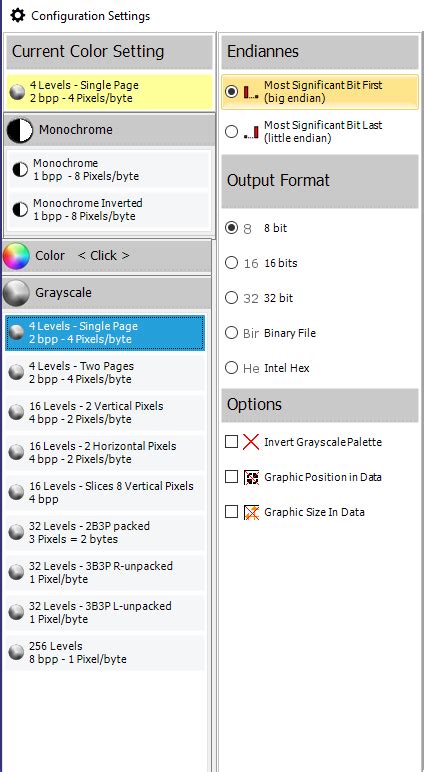Click the color wheel icon beside Color
The image size is (424, 772).
[x=16, y=256]
